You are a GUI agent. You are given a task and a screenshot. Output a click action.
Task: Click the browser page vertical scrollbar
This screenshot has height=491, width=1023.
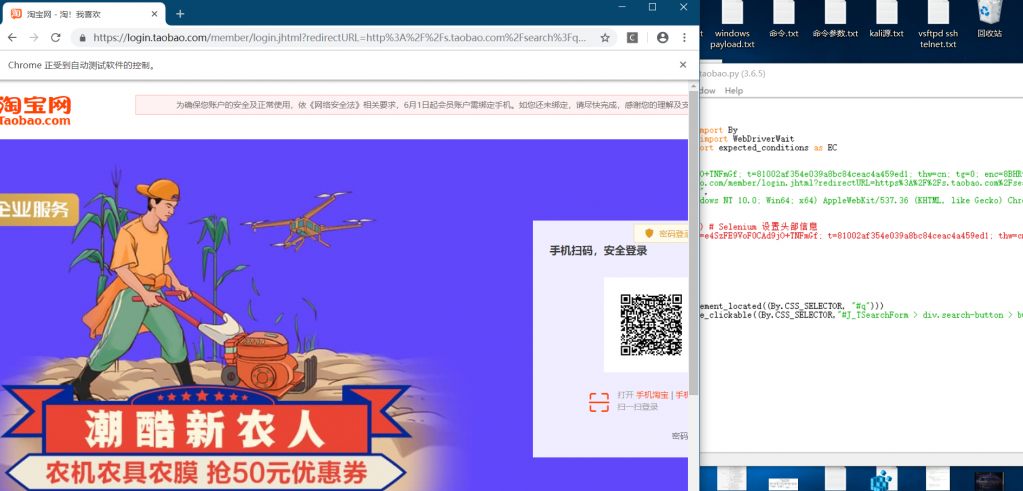[x=693, y=300]
